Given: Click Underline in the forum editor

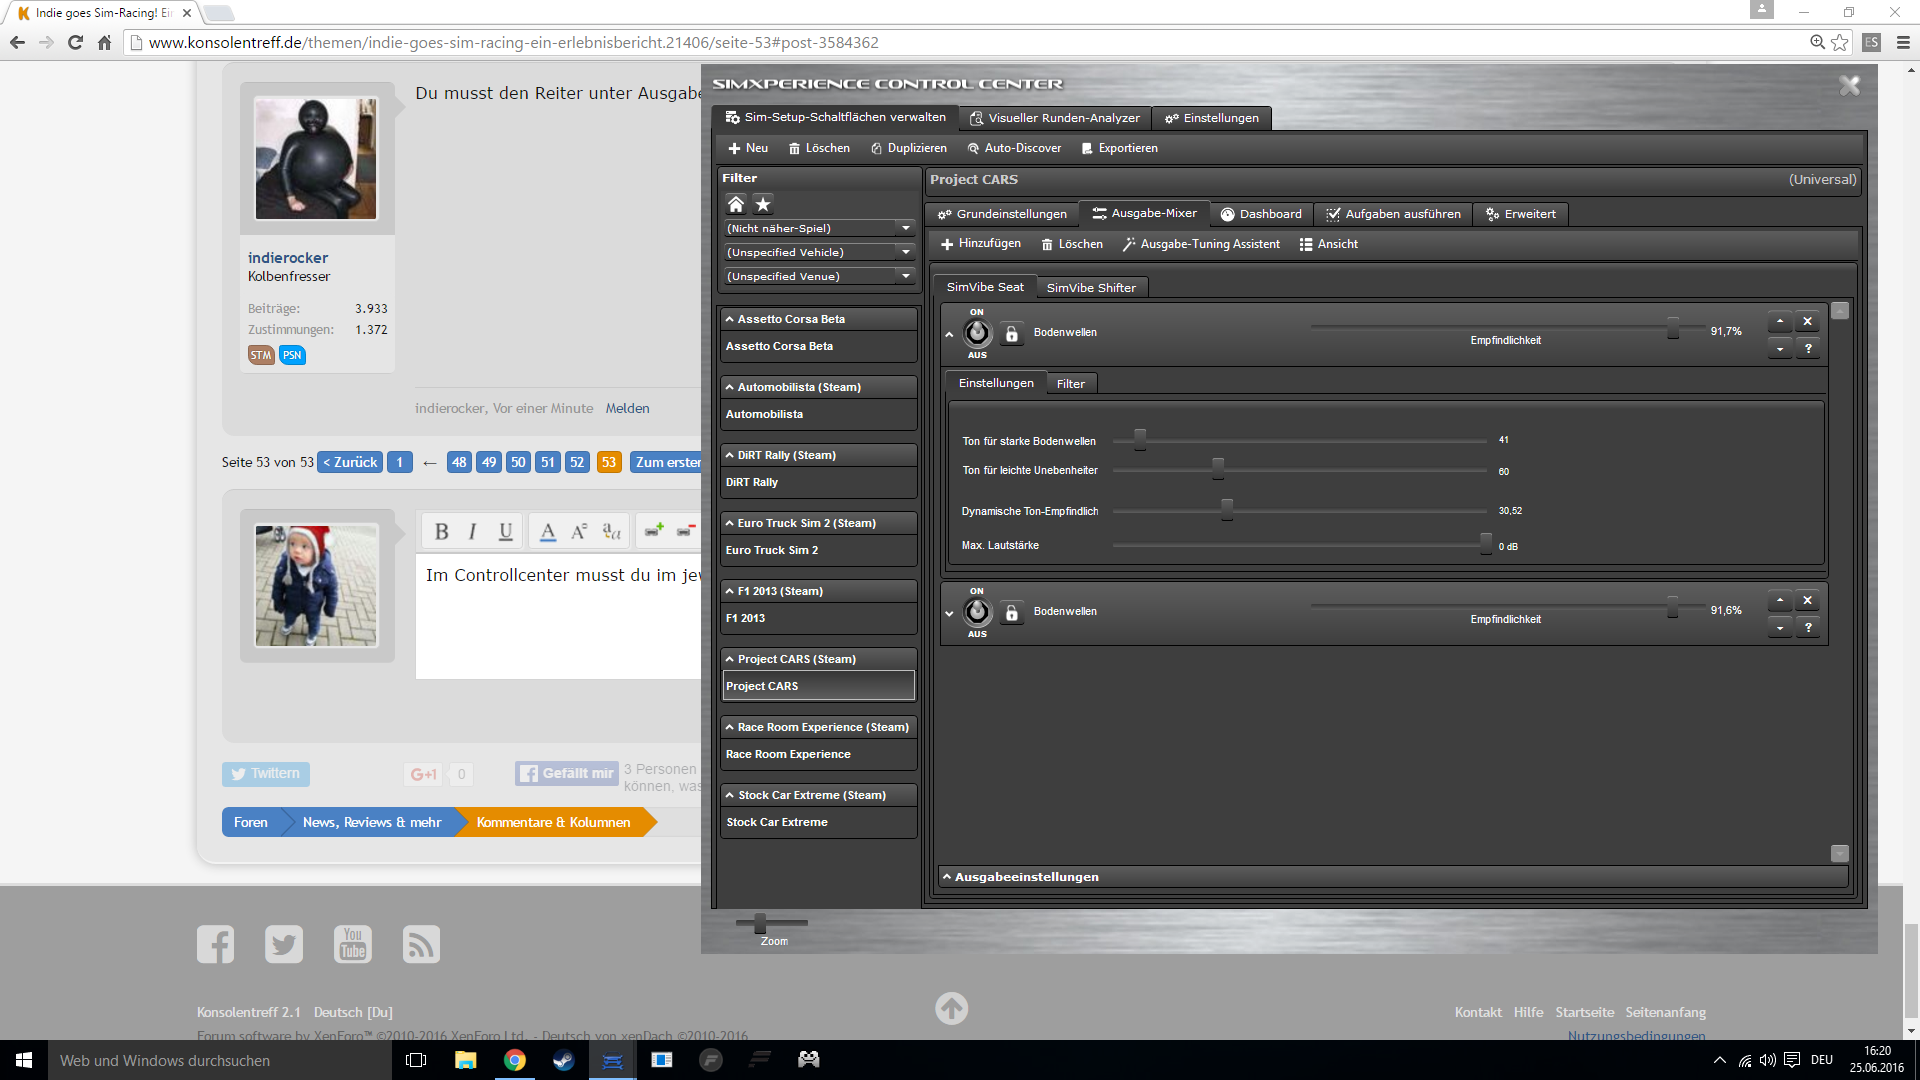Looking at the screenshot, I should 506,532.
